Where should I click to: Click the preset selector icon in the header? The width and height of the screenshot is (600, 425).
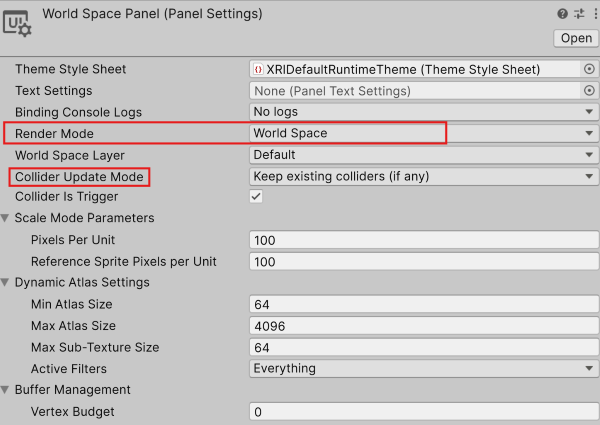click(x=575, y=14)
